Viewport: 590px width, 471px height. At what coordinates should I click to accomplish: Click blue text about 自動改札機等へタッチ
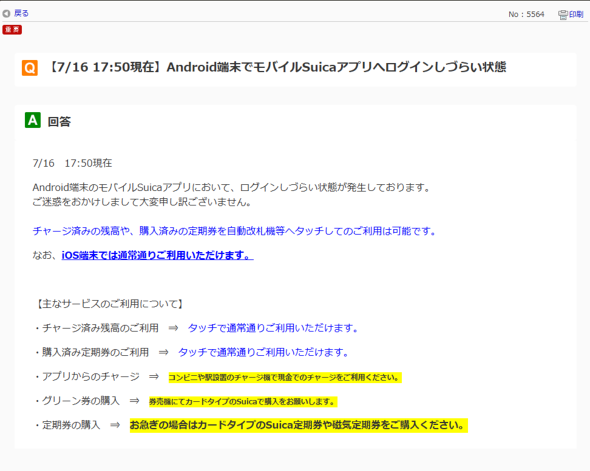coord(234,231)
